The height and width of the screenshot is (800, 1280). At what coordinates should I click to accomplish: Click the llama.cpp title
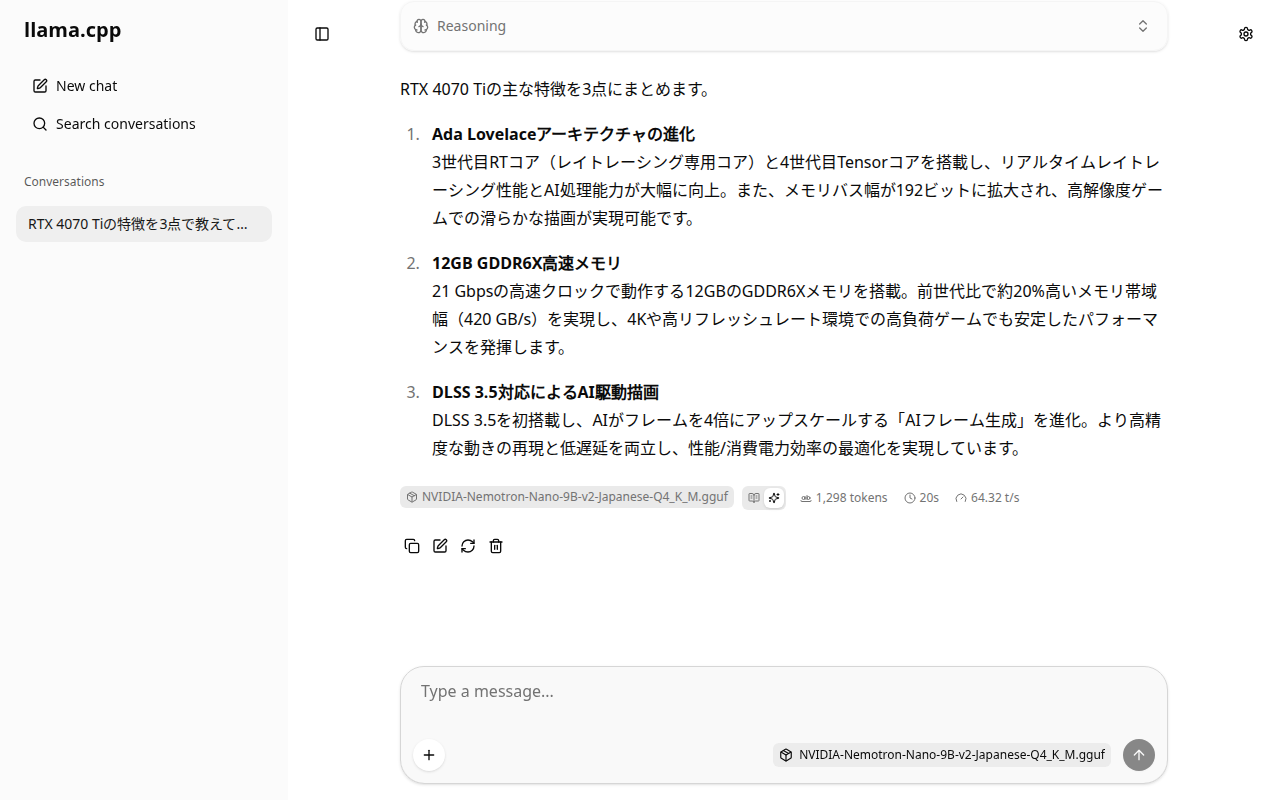[73, 30]
